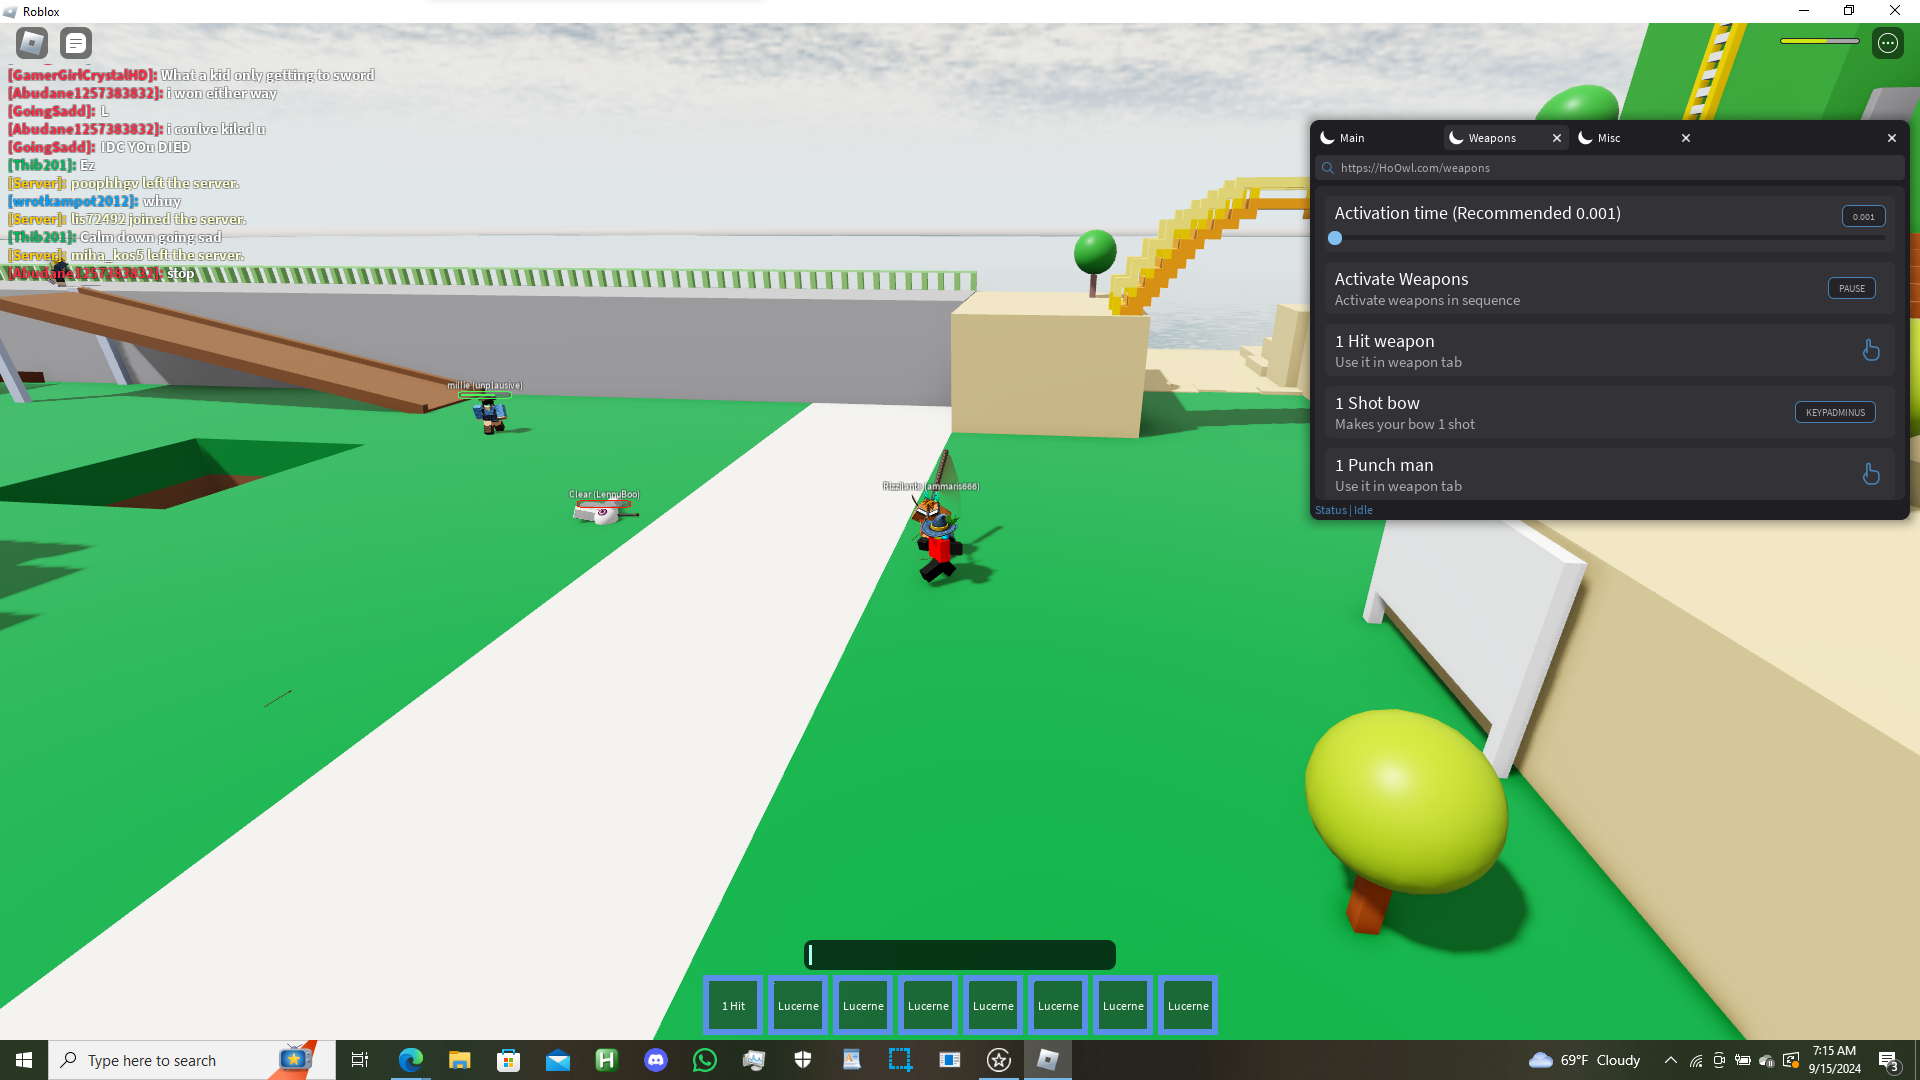The image size is (1920, 1080).
Task: Click the Roblox health bar at top right
Action: tap(1820, 41)
